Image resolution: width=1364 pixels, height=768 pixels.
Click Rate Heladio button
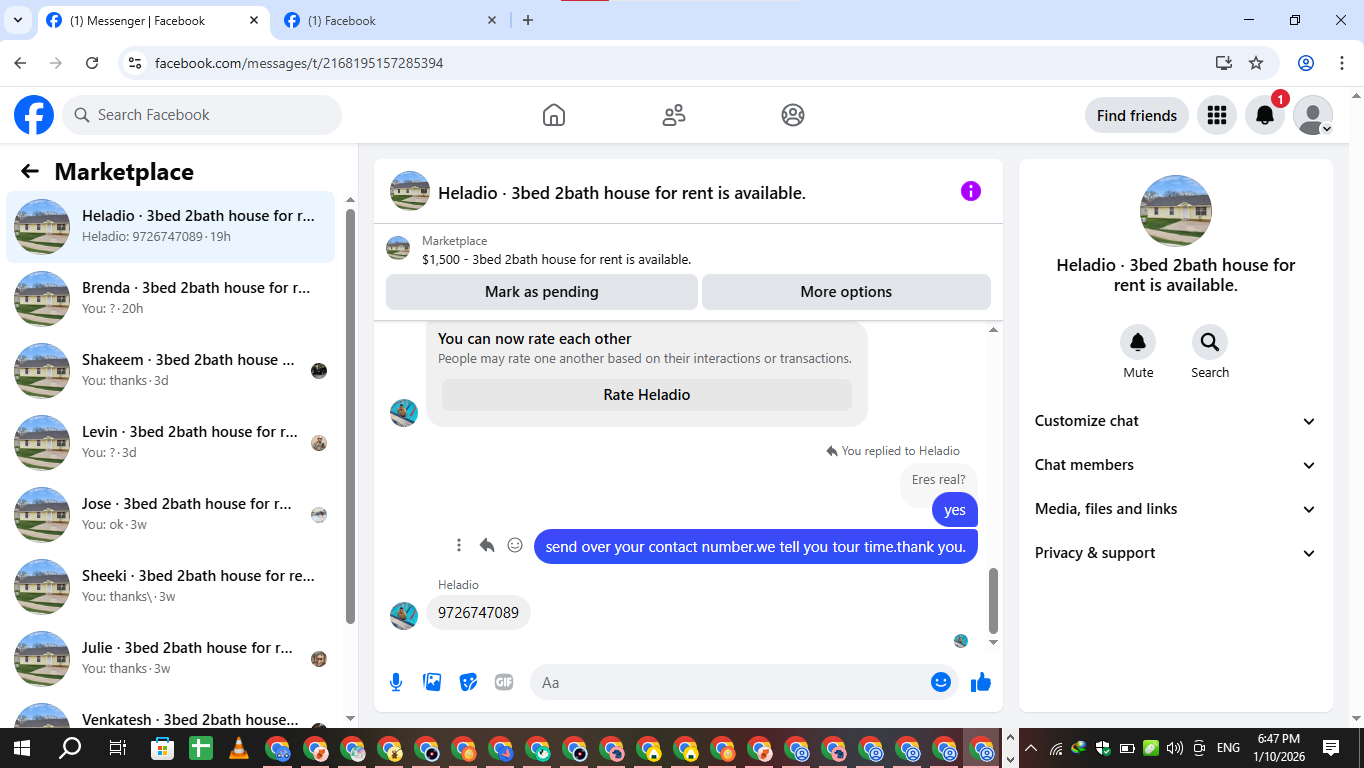[x=647, y=395]
